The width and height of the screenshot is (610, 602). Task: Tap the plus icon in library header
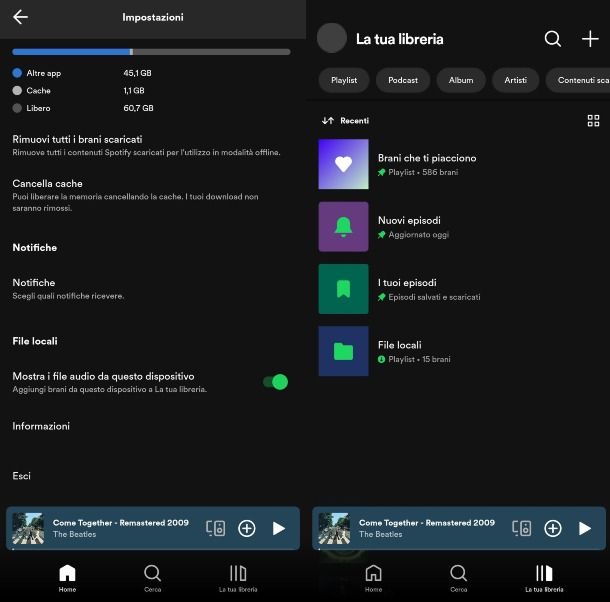pyautogui.click(x=590, y=39)
